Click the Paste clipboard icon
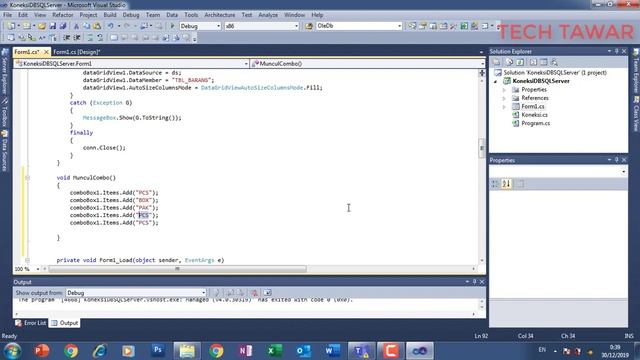 (x=97, y=26)
